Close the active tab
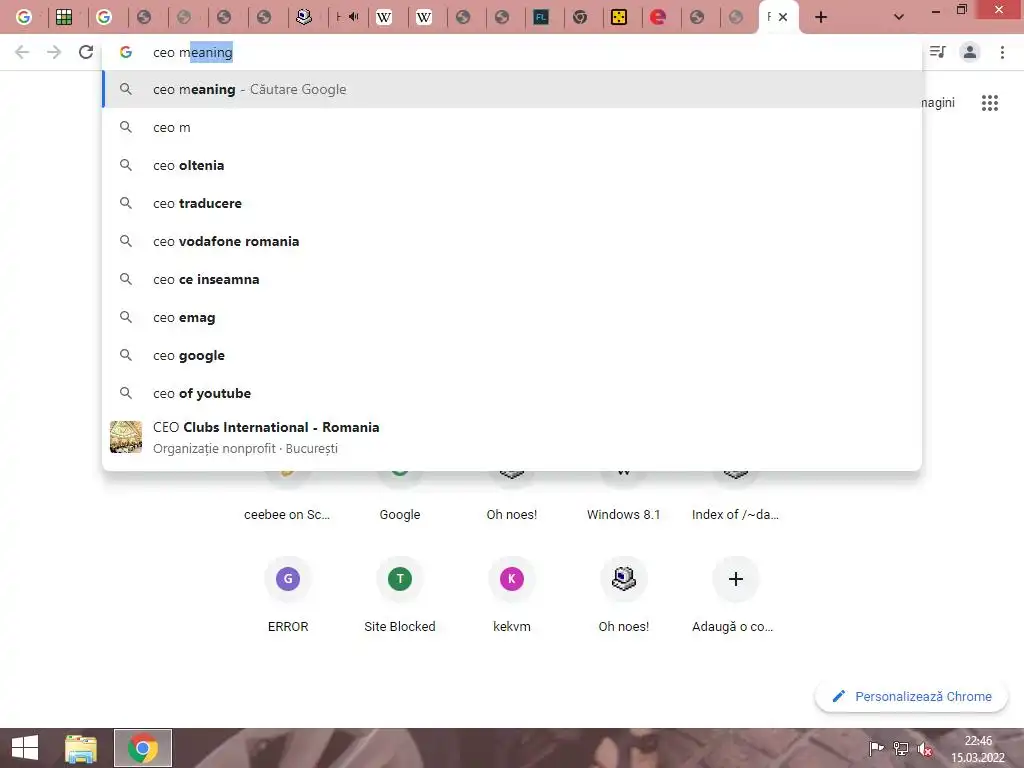This screenshot has width=1024, height=768. [783, 17]
